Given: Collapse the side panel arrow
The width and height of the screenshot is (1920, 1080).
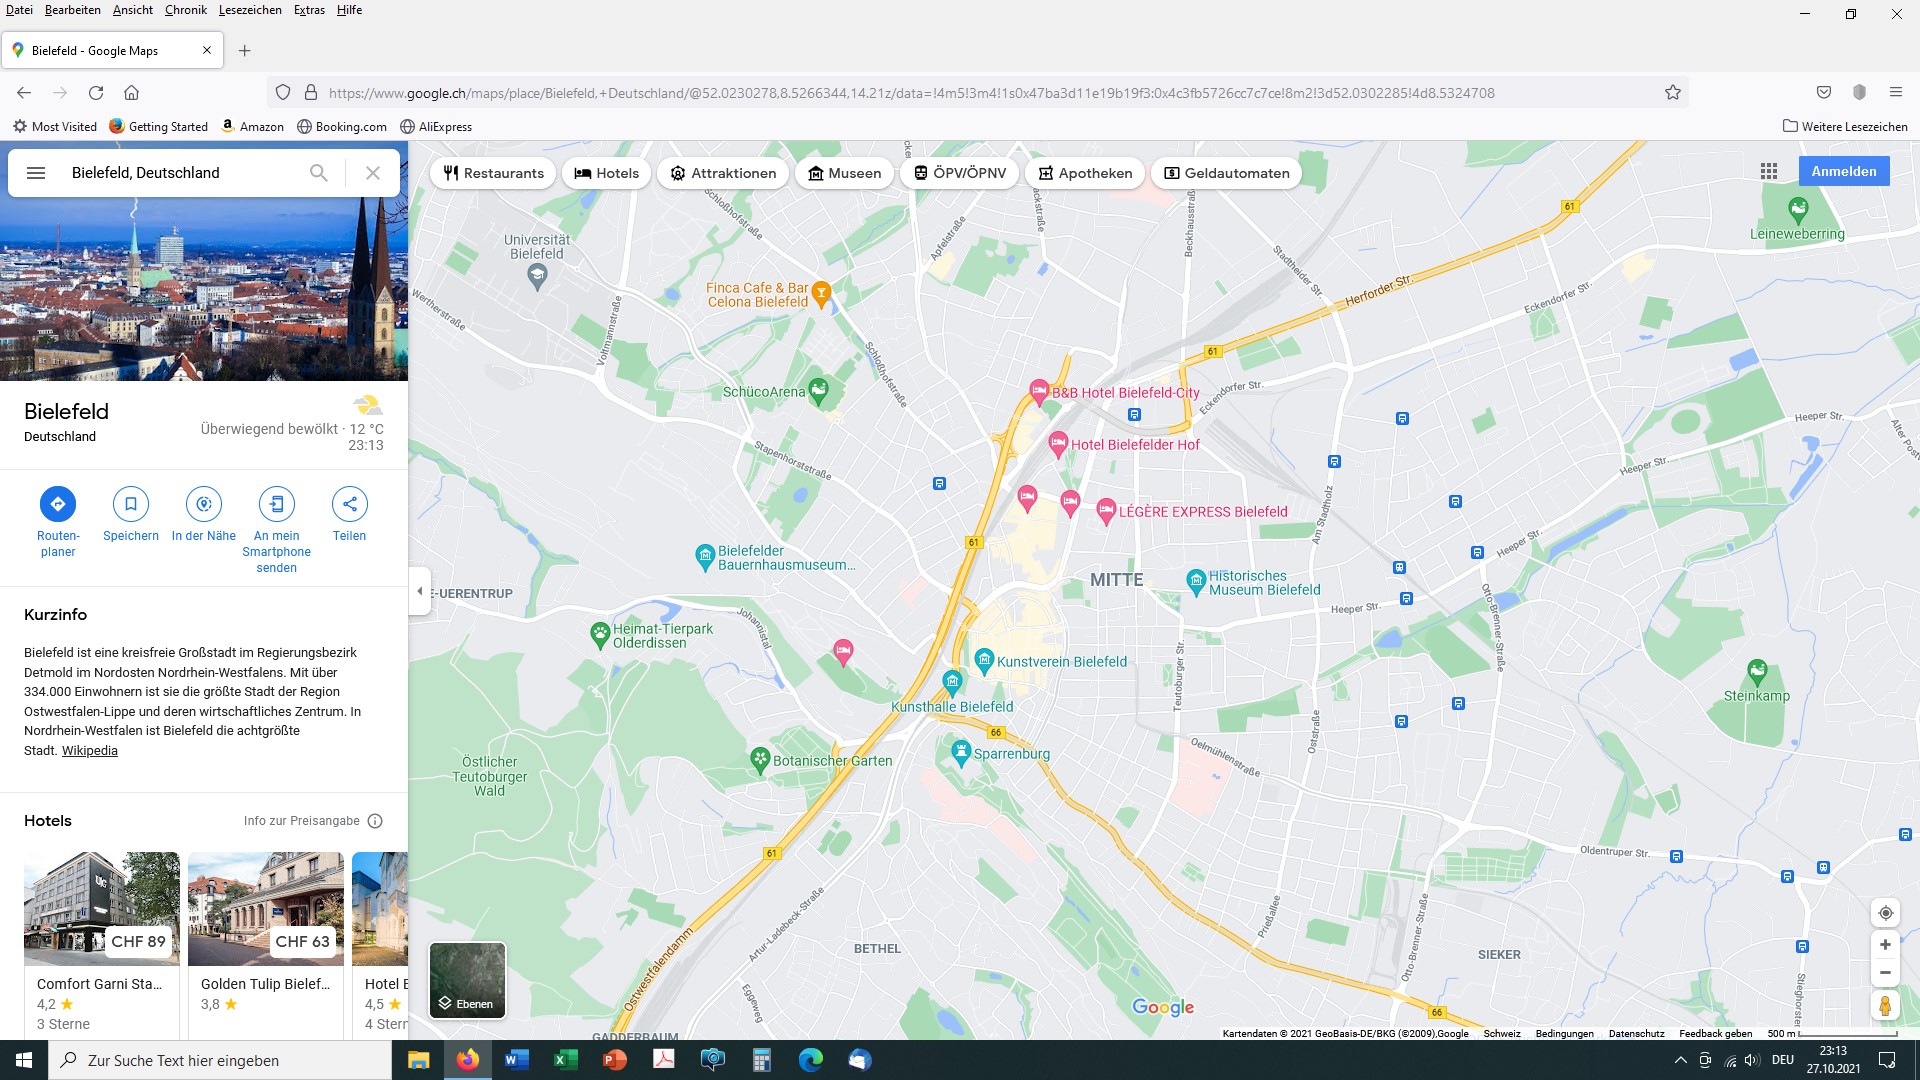Looking at the screenshot, I should (420, 591).
